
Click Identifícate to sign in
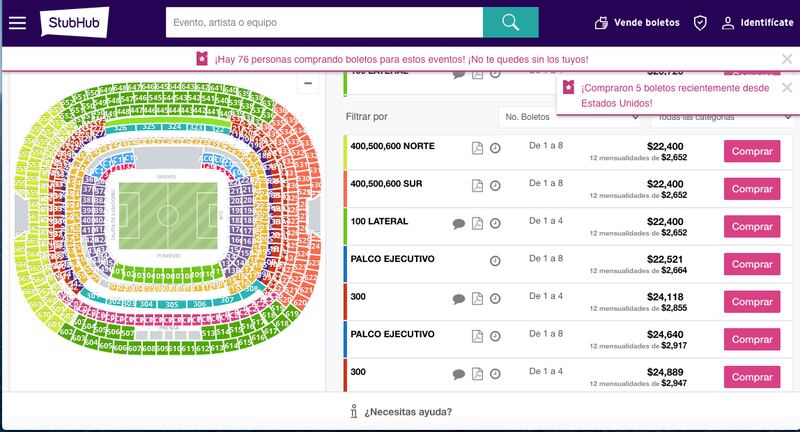(758, 22)
